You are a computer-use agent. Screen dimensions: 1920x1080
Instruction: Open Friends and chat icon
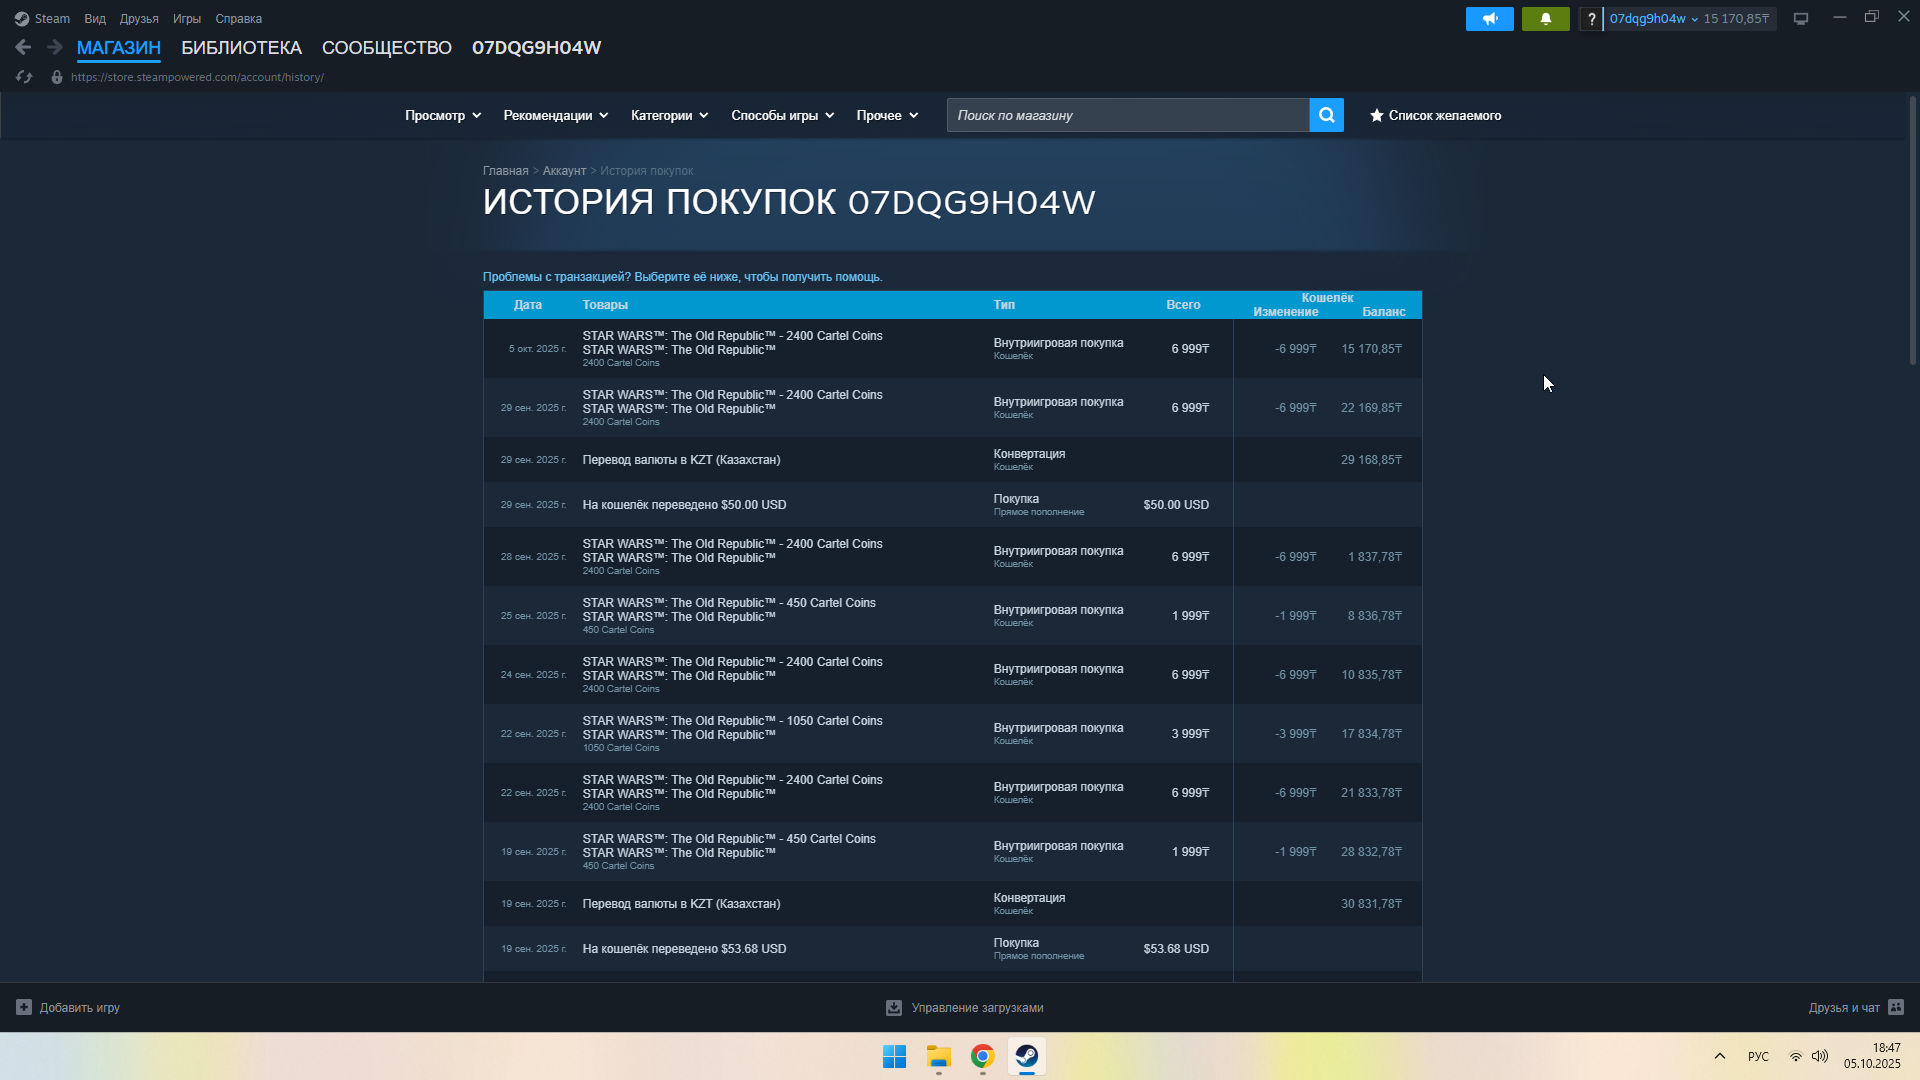point(1896,1008)
